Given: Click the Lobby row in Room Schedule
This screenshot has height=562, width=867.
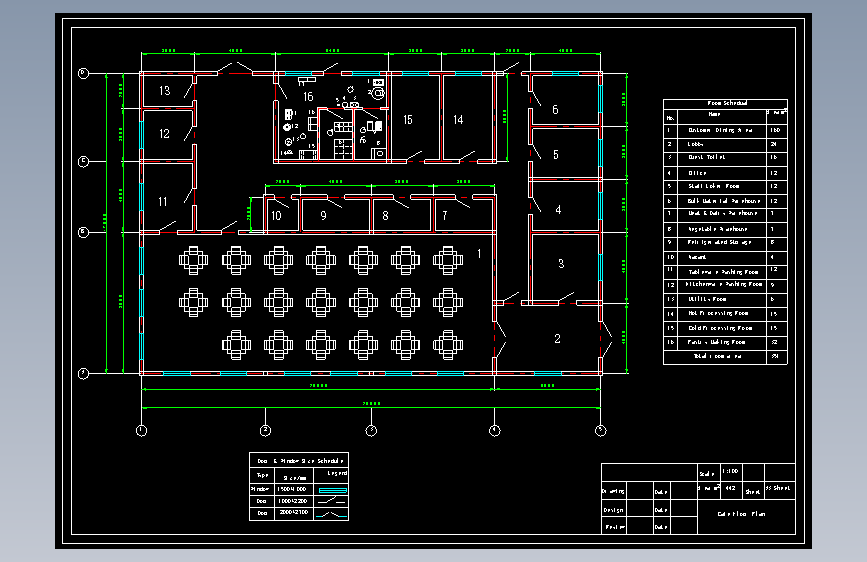Looking at the screenshot, I should [x=725, y=144].
